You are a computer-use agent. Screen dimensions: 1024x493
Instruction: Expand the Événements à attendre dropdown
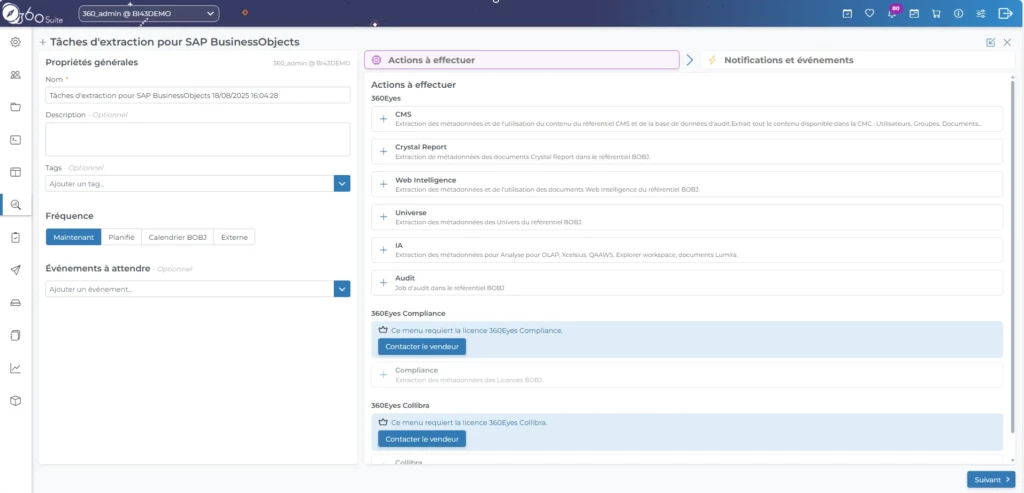point(342,289)
